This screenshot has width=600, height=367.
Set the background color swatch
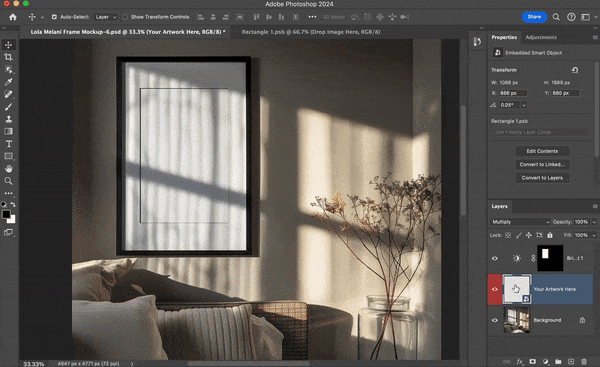(12, 220)
